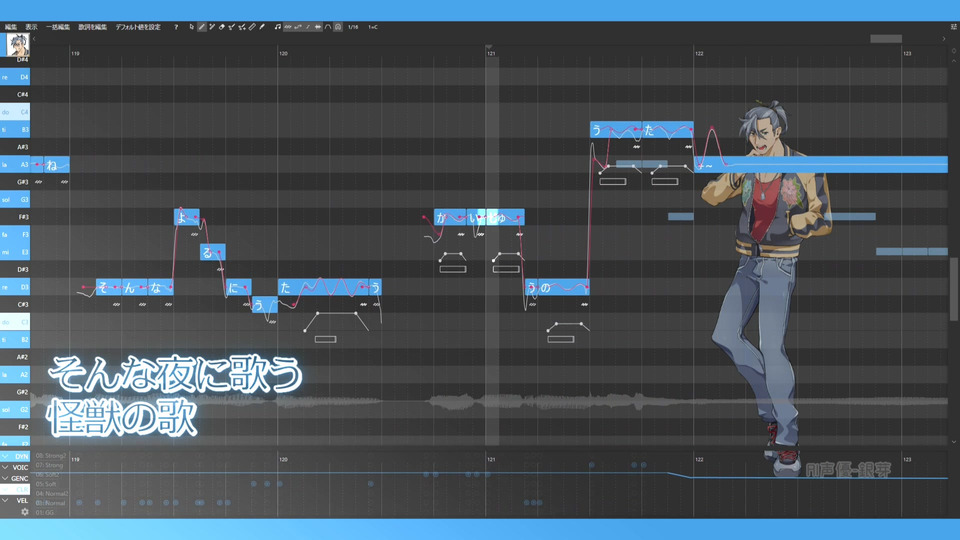Click measure 120 on the top ruler

(283, 54)
